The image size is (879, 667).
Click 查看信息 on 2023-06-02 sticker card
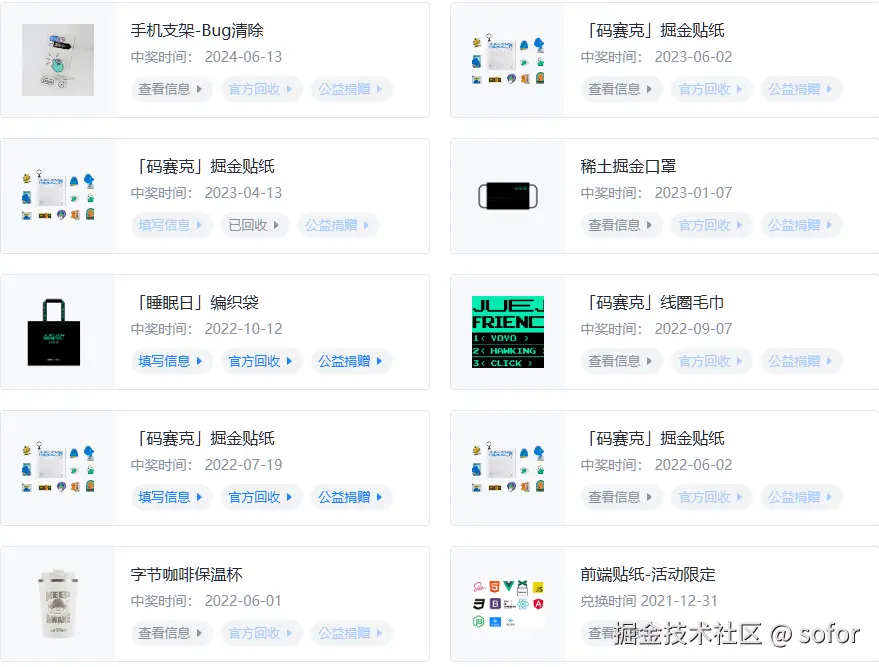click(620, 89)
